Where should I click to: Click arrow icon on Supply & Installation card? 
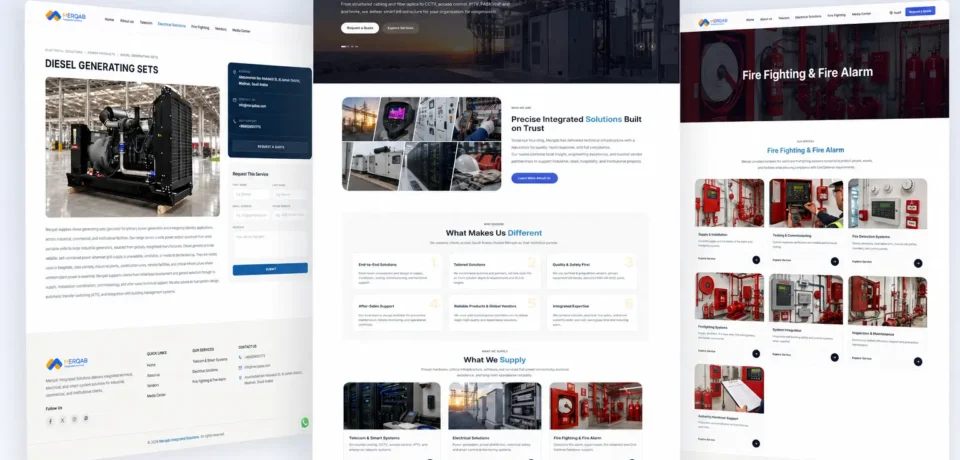(756, 260)
